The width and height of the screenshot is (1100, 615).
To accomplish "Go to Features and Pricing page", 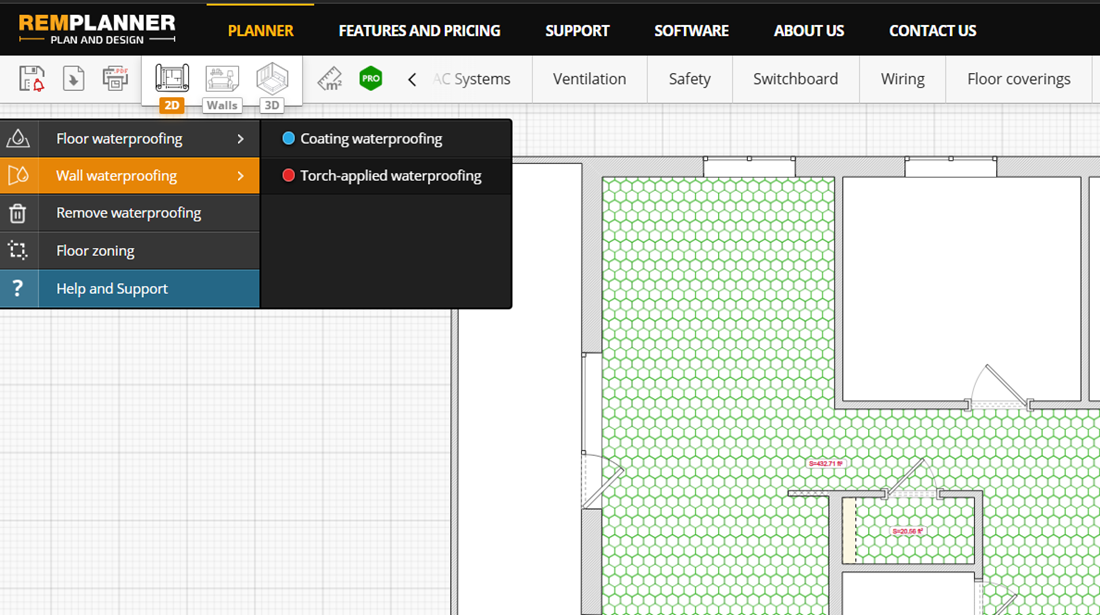I will pos(419,31).
